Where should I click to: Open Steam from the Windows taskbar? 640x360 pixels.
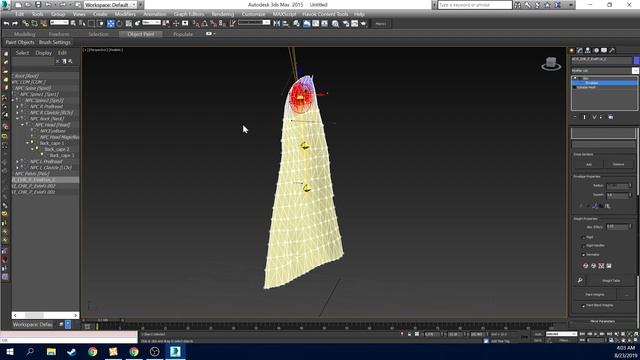click(x=71, y=351)
